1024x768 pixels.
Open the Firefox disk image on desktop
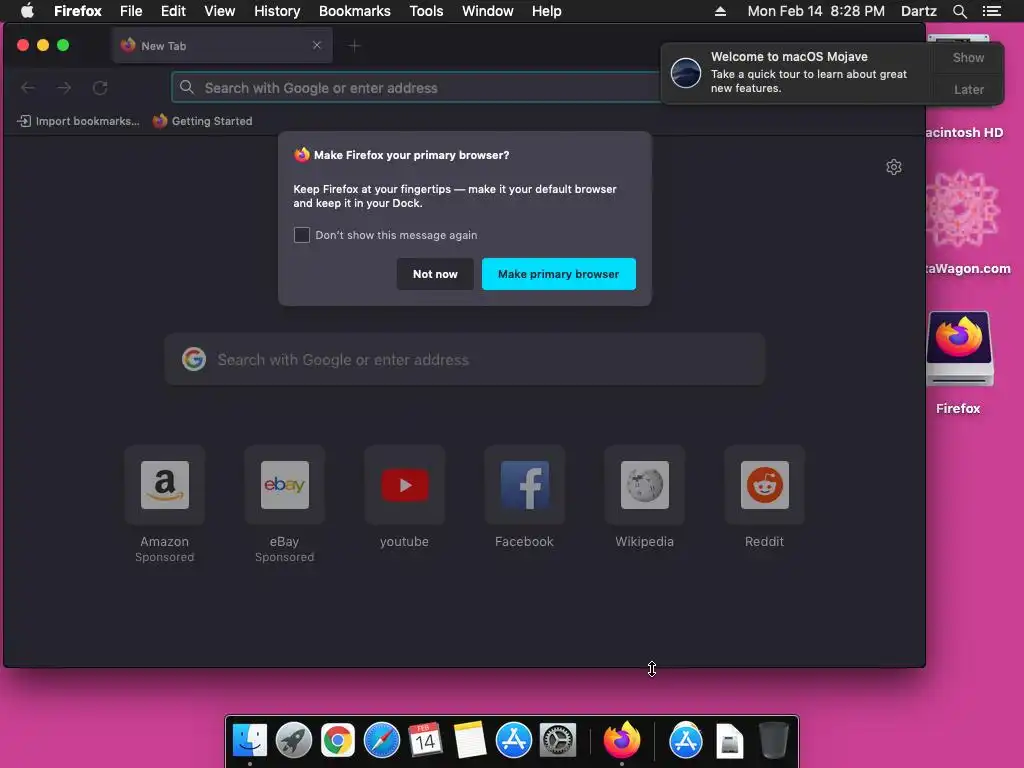tap(959, 350)
